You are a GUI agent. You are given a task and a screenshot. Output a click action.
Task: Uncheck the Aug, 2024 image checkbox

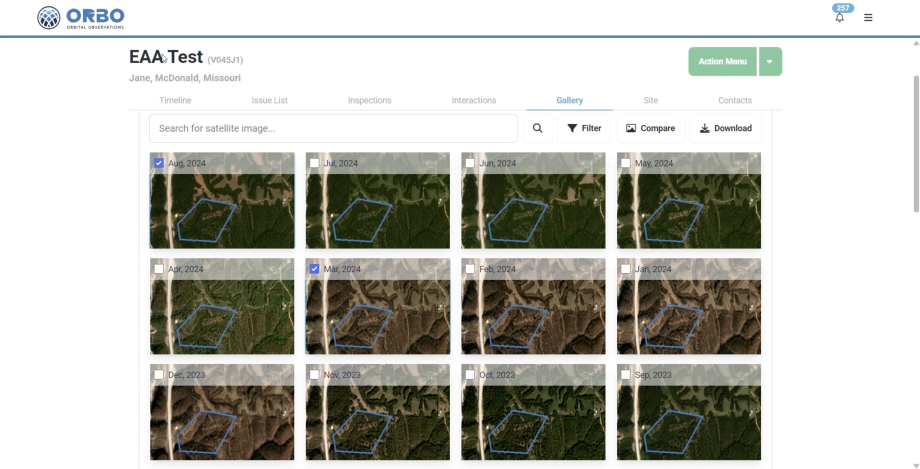(x=158, y=163)
